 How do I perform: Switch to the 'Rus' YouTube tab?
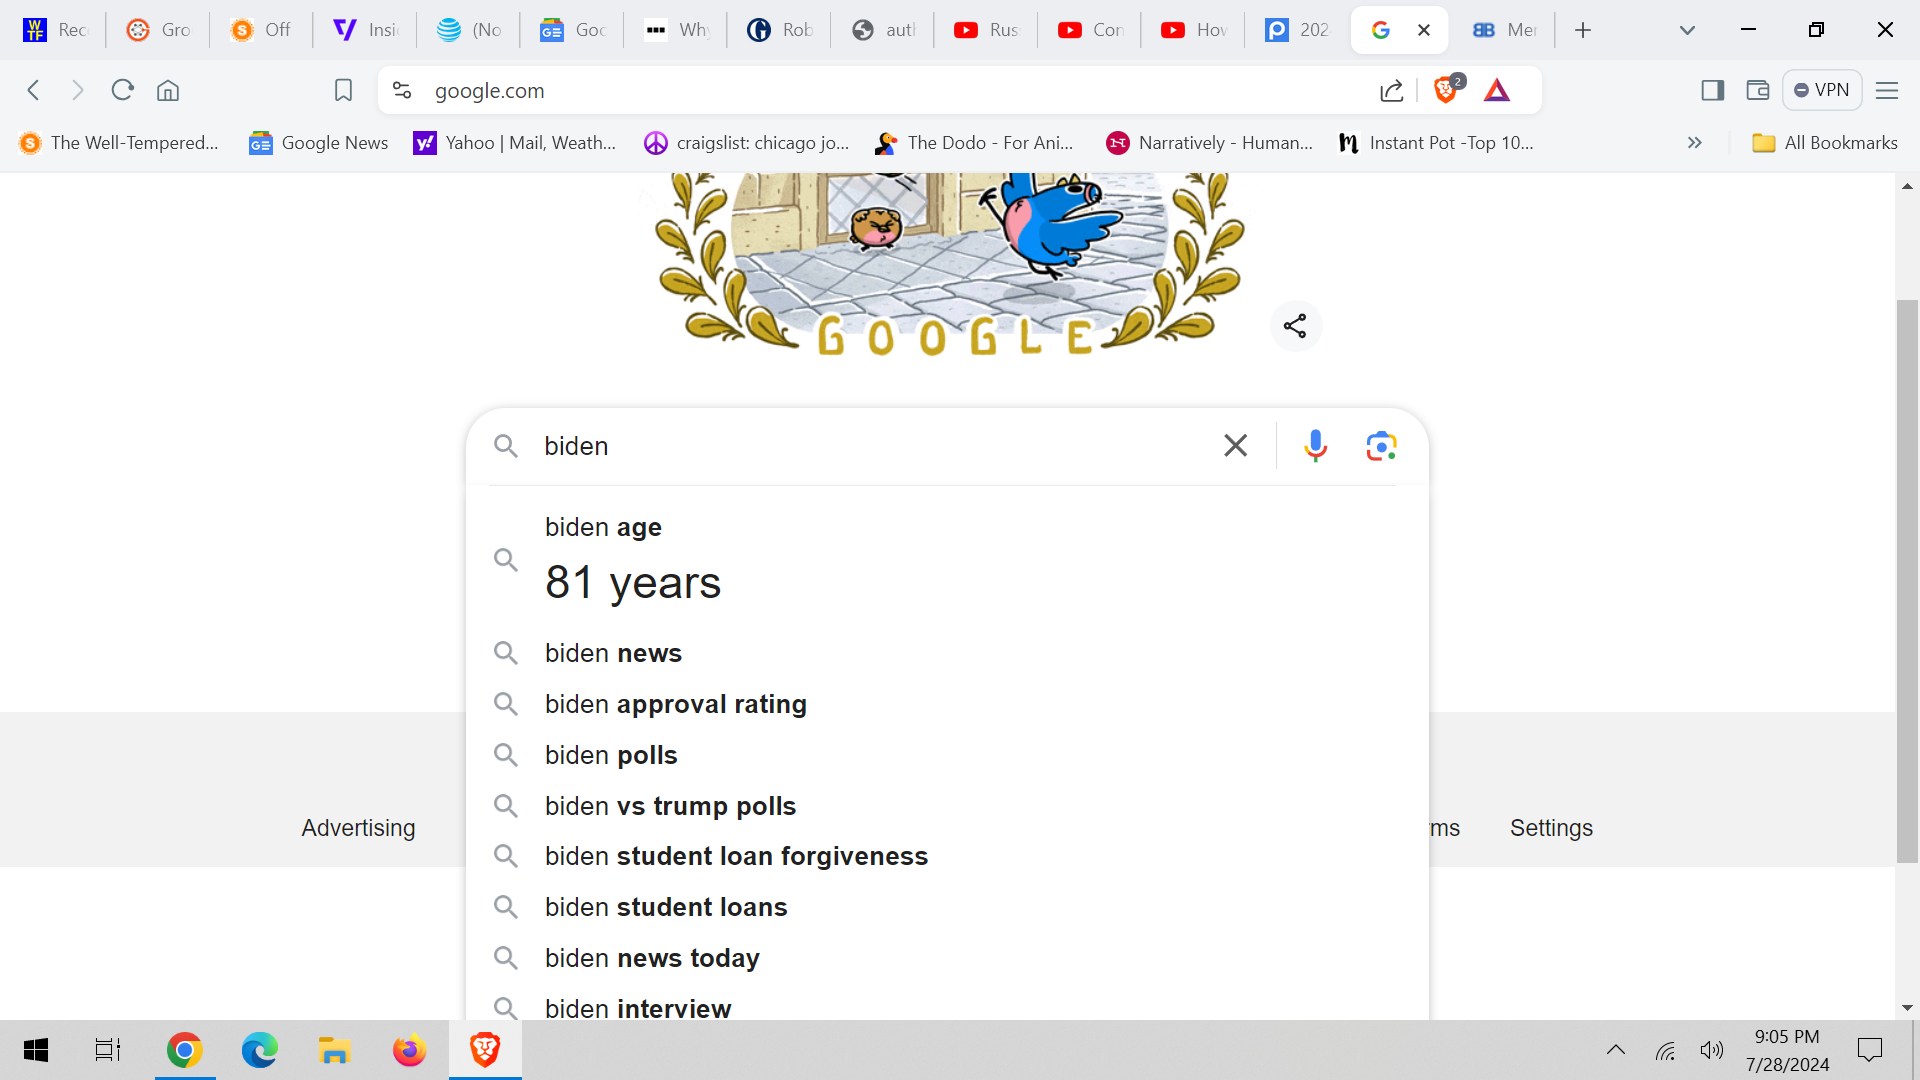pyautogui.click(x=986, y=30)
